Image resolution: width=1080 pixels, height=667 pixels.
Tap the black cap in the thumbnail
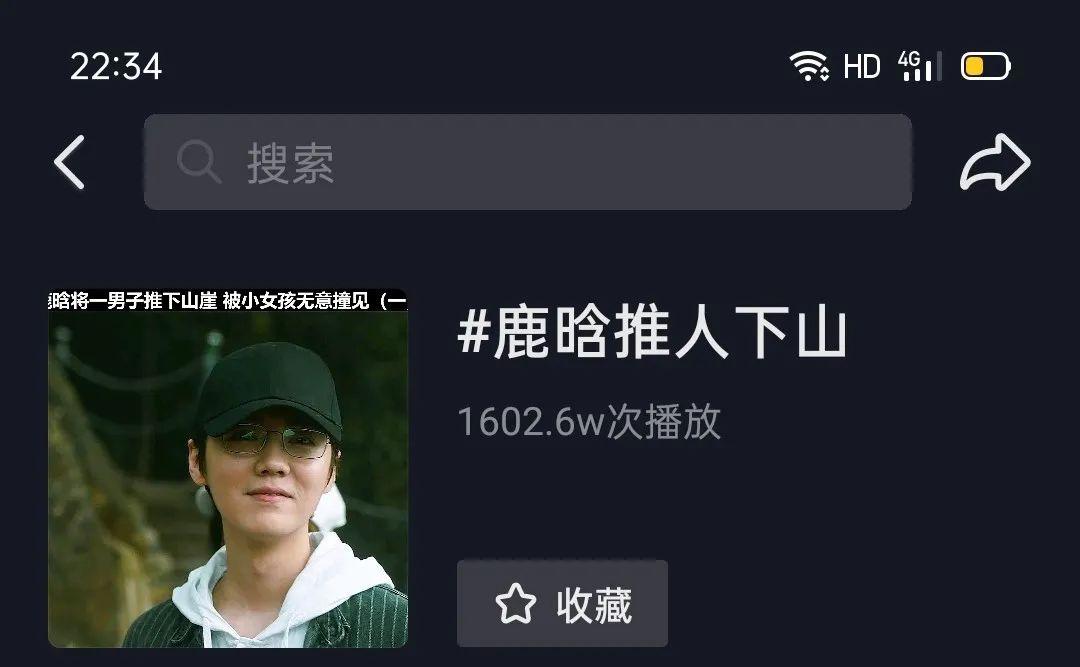[270, 387]
